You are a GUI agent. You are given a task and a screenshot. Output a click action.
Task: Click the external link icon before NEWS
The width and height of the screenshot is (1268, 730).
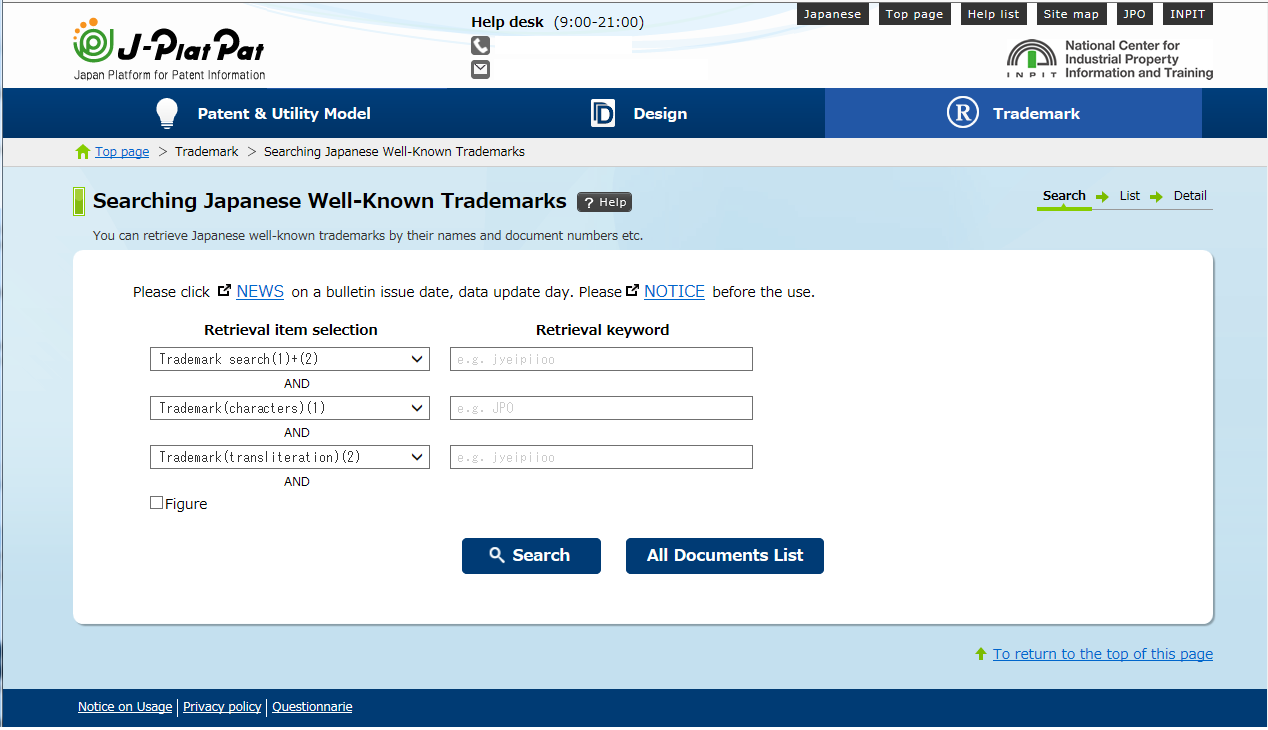[225, 291]
